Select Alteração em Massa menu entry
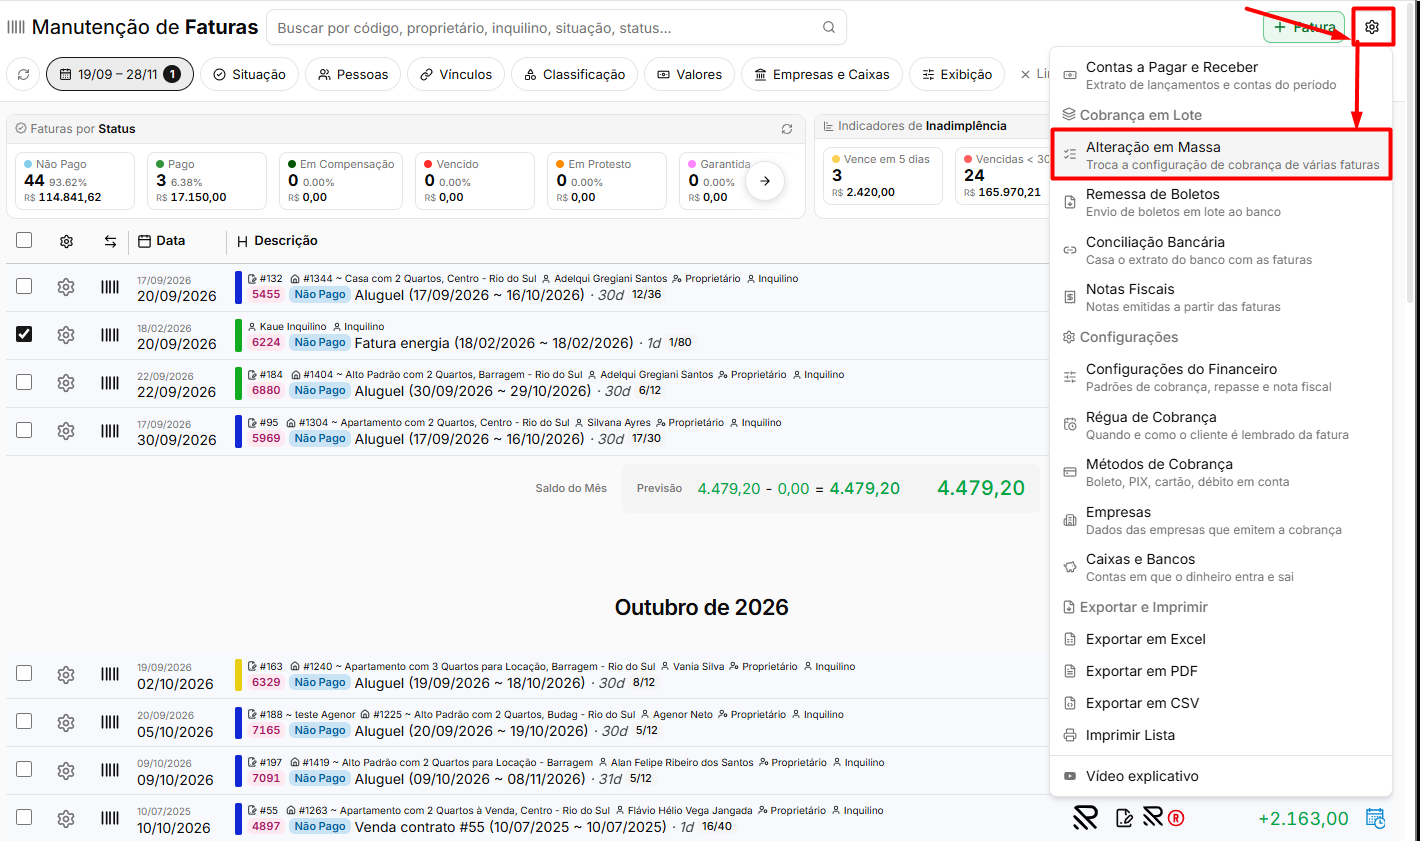The height and width of the screenshot is (841, 1420). click(1221, 155)
